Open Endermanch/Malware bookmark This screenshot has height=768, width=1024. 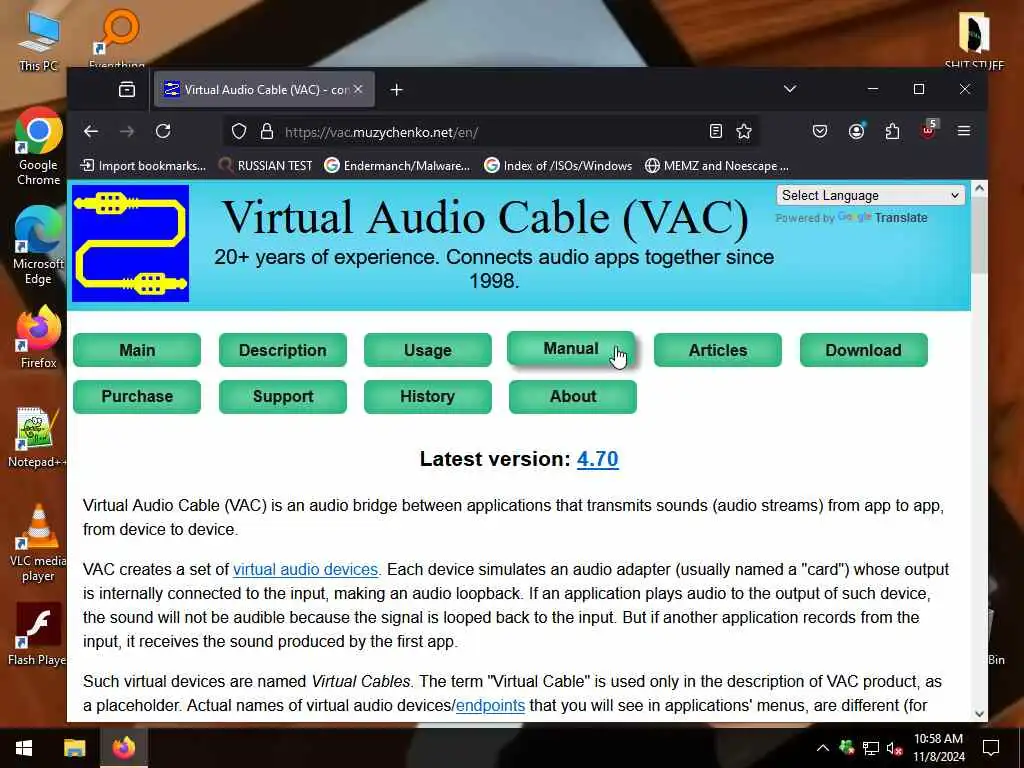pyautogui.click(x=397, y=166)
